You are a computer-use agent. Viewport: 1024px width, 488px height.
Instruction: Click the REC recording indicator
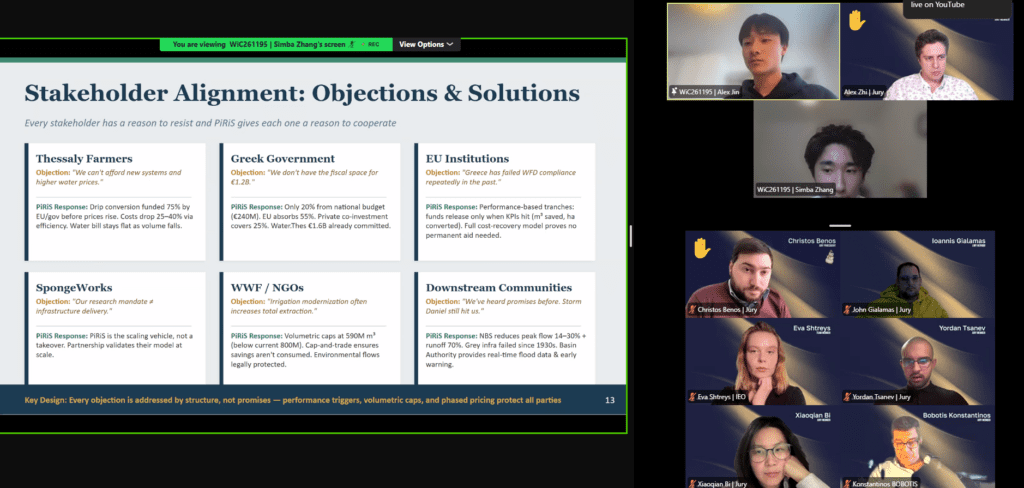tap(372, 44)
